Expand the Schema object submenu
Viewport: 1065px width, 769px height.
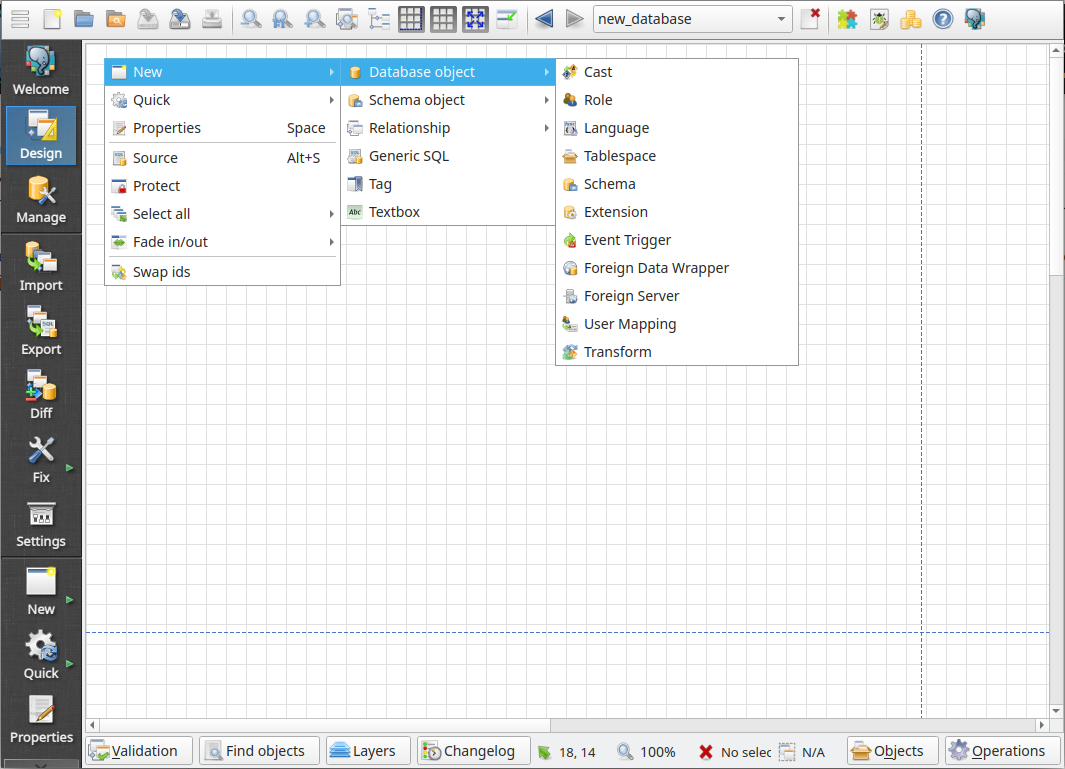tap(448, 100)
